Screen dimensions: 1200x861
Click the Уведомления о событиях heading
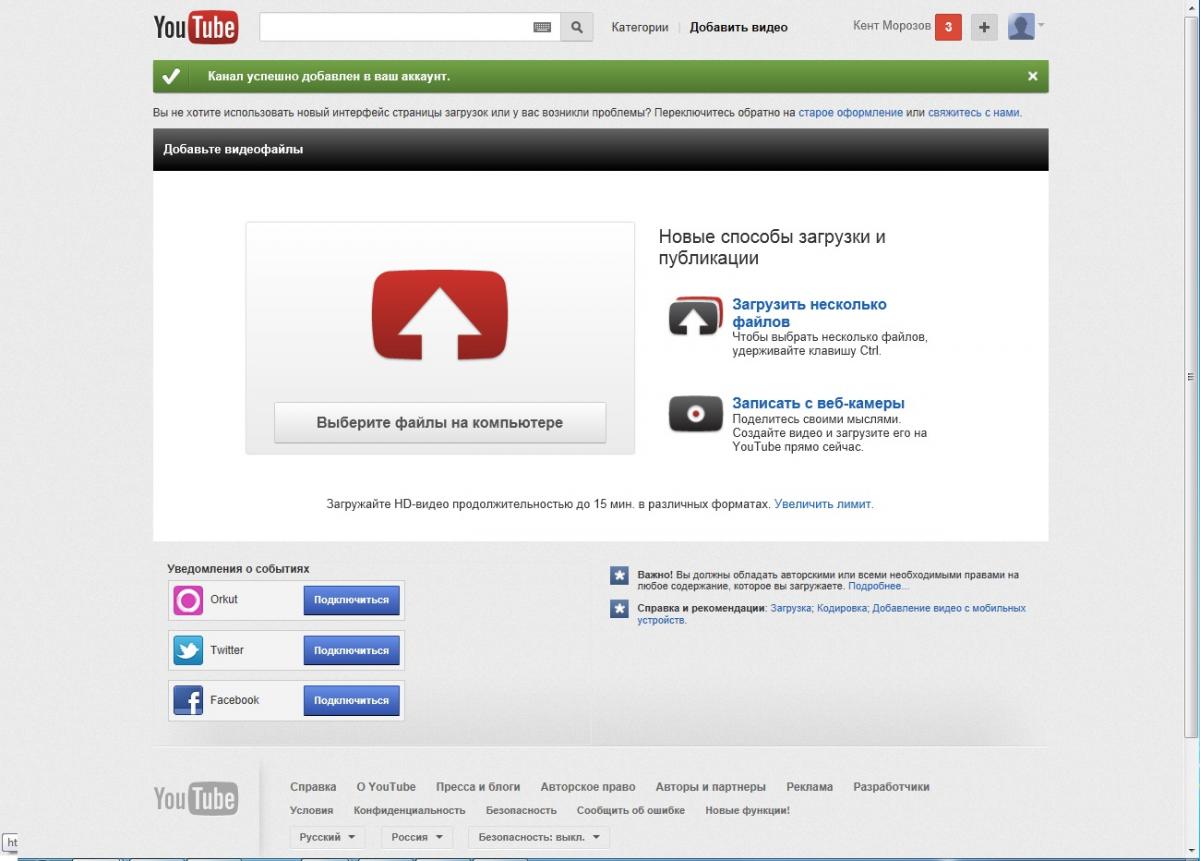(238, 569)
